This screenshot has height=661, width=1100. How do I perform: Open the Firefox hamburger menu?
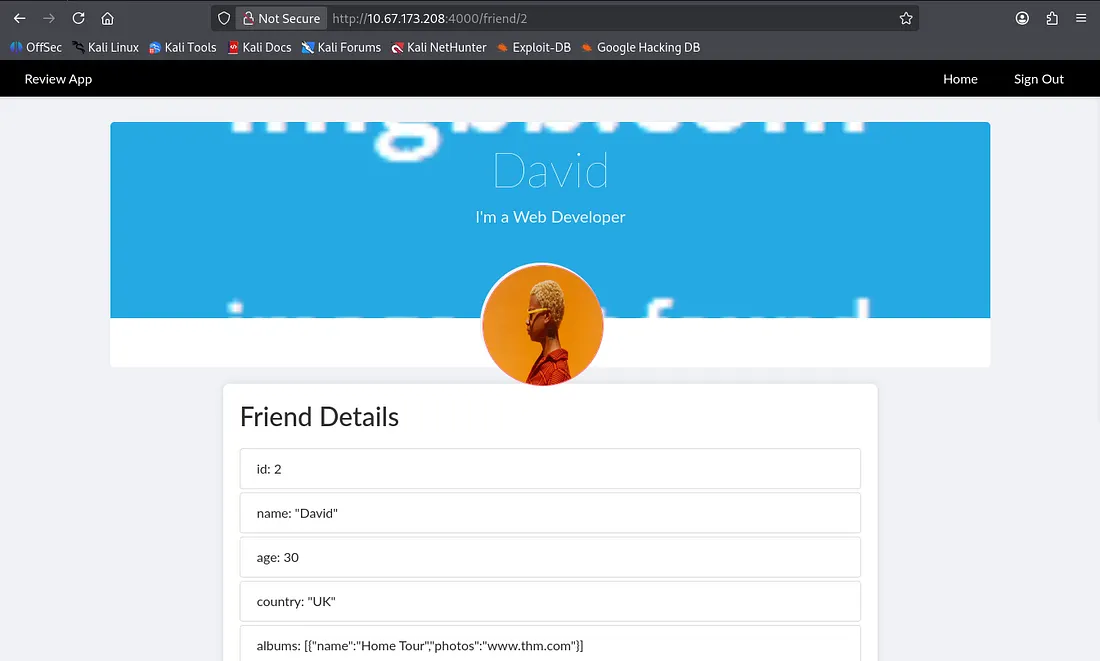pyautogui.click(x=1081, y=18)
